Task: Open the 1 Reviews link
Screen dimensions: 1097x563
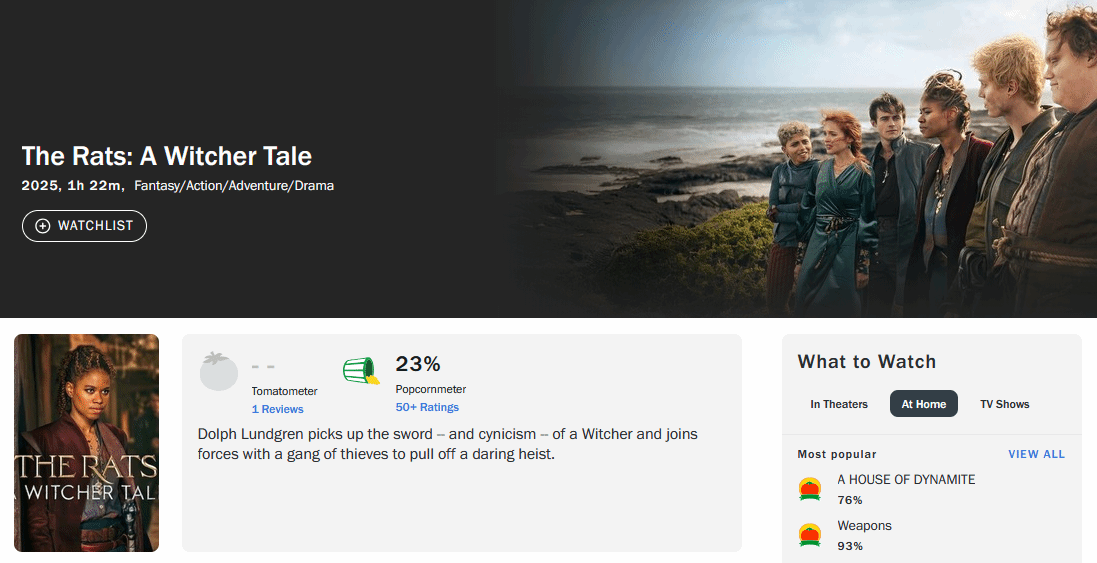Action: click(x=277, y=409)
